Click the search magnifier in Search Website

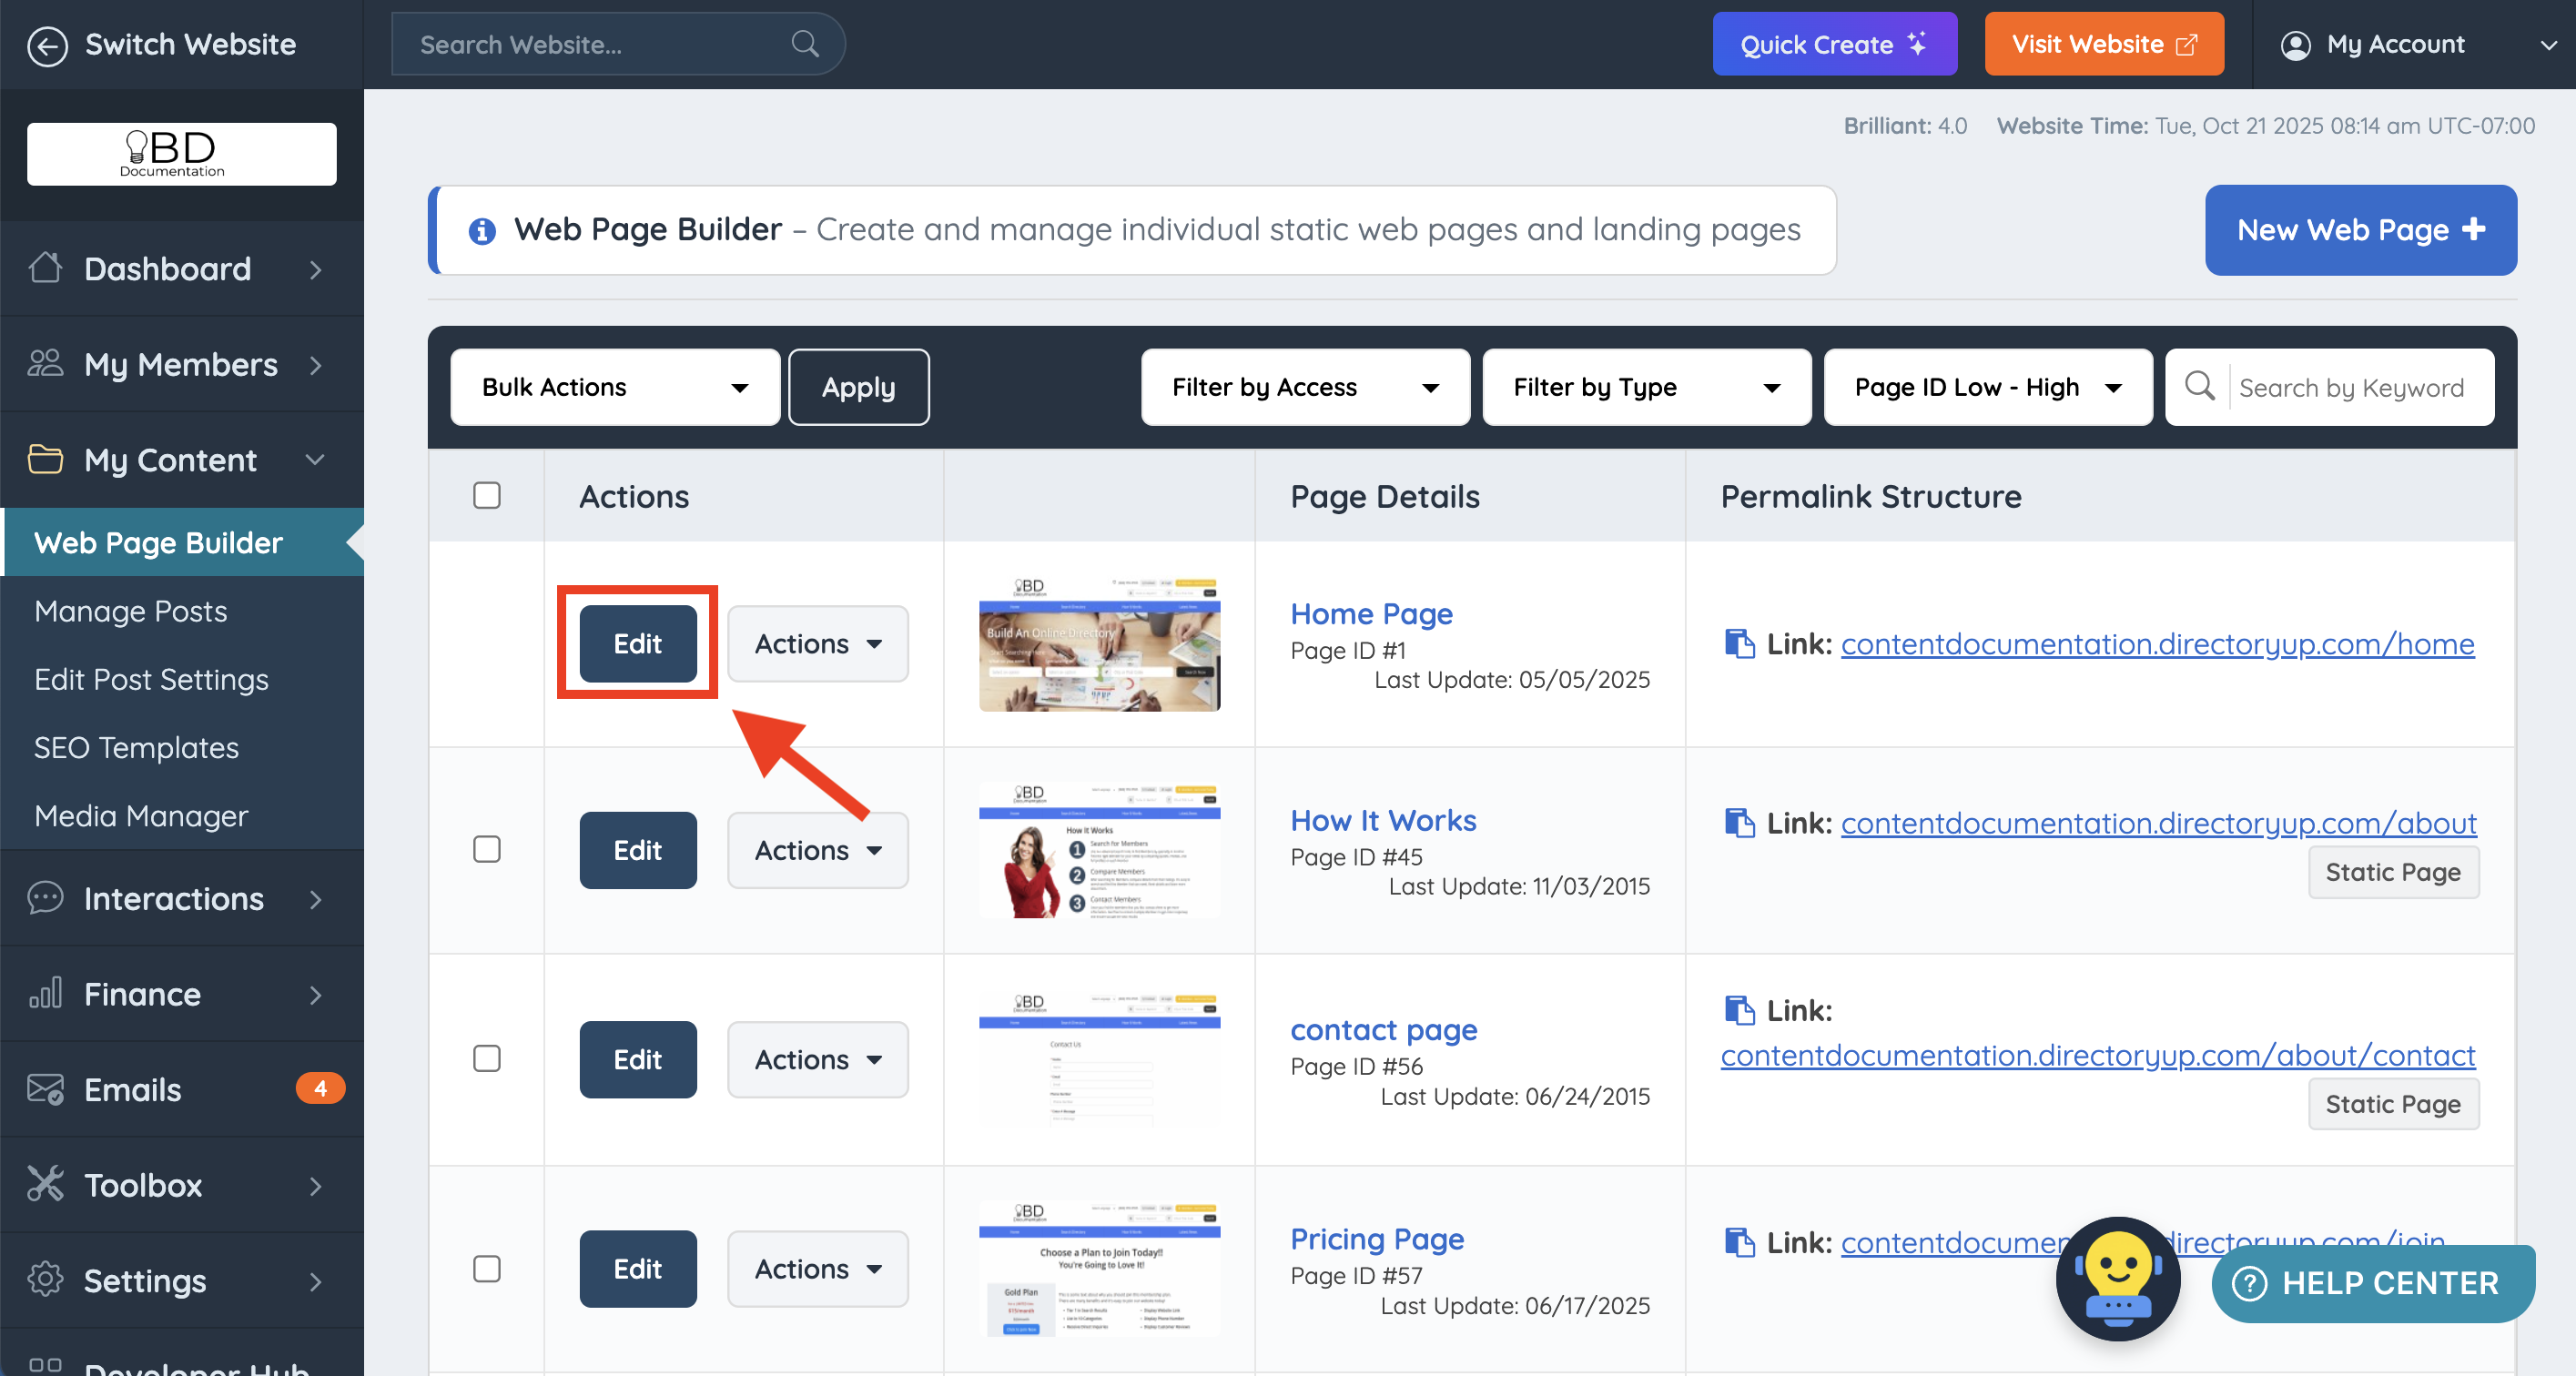click(805, 44)
